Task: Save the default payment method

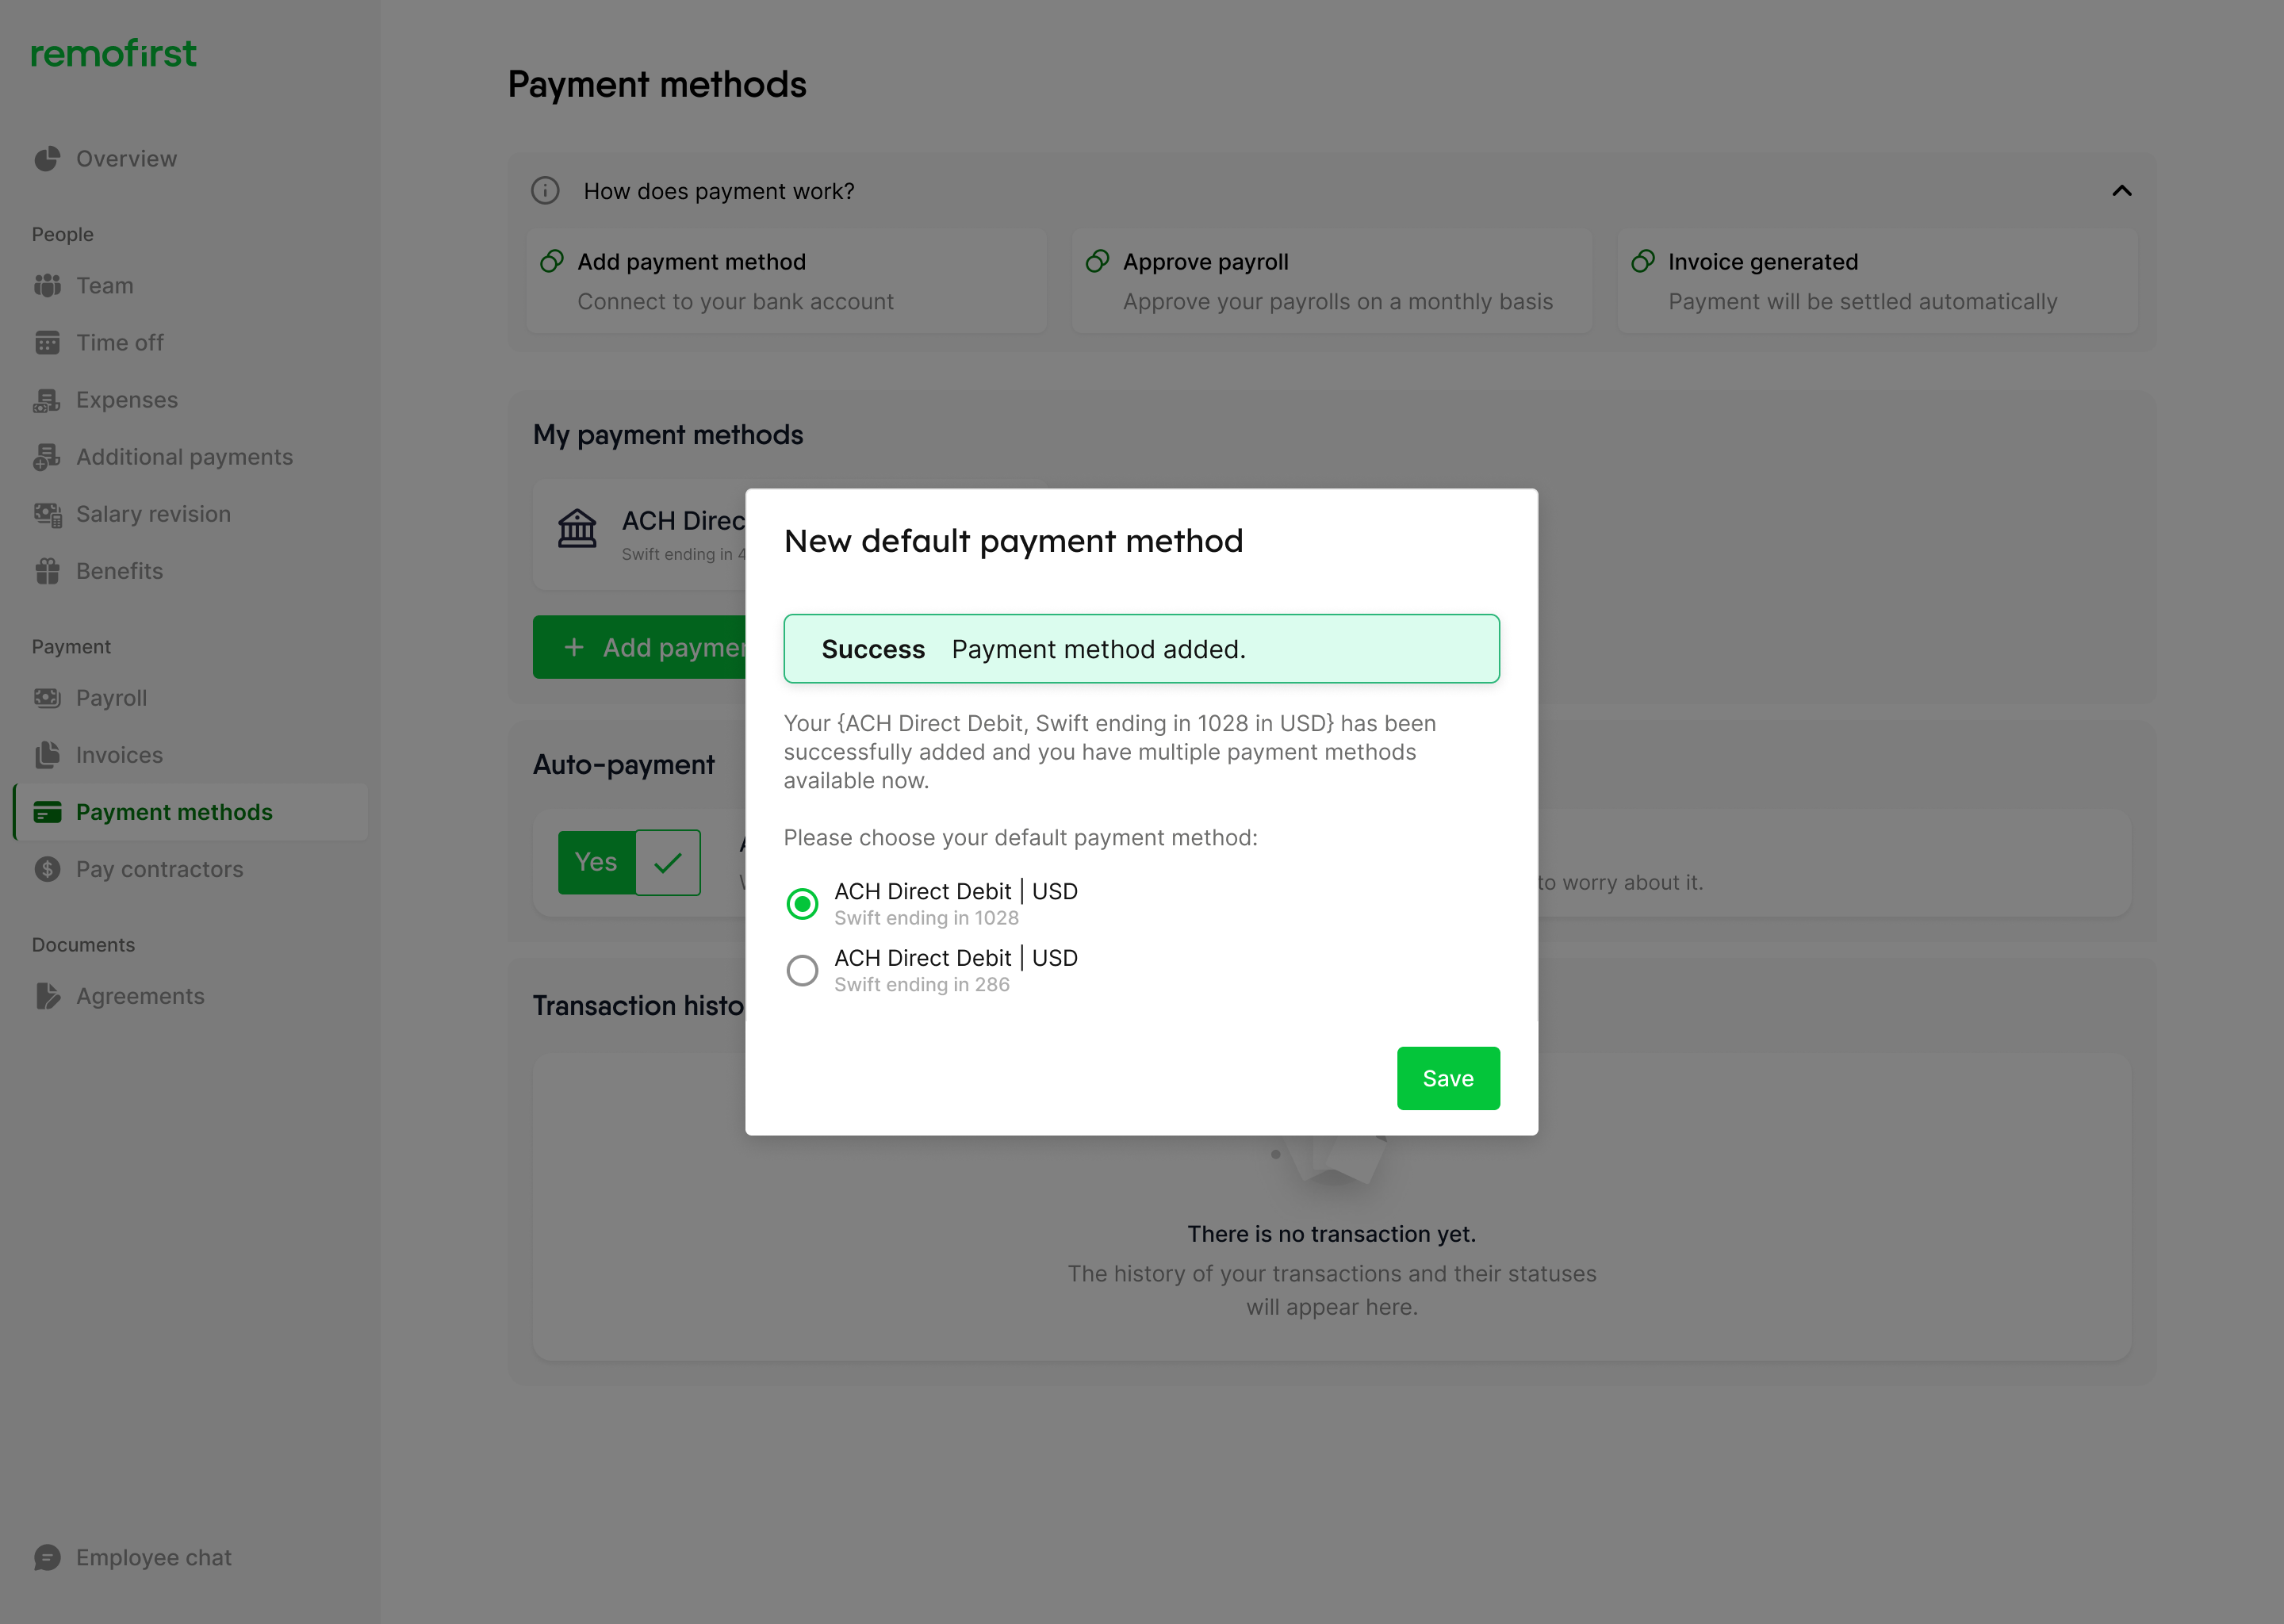Action: point(1447,1078)
